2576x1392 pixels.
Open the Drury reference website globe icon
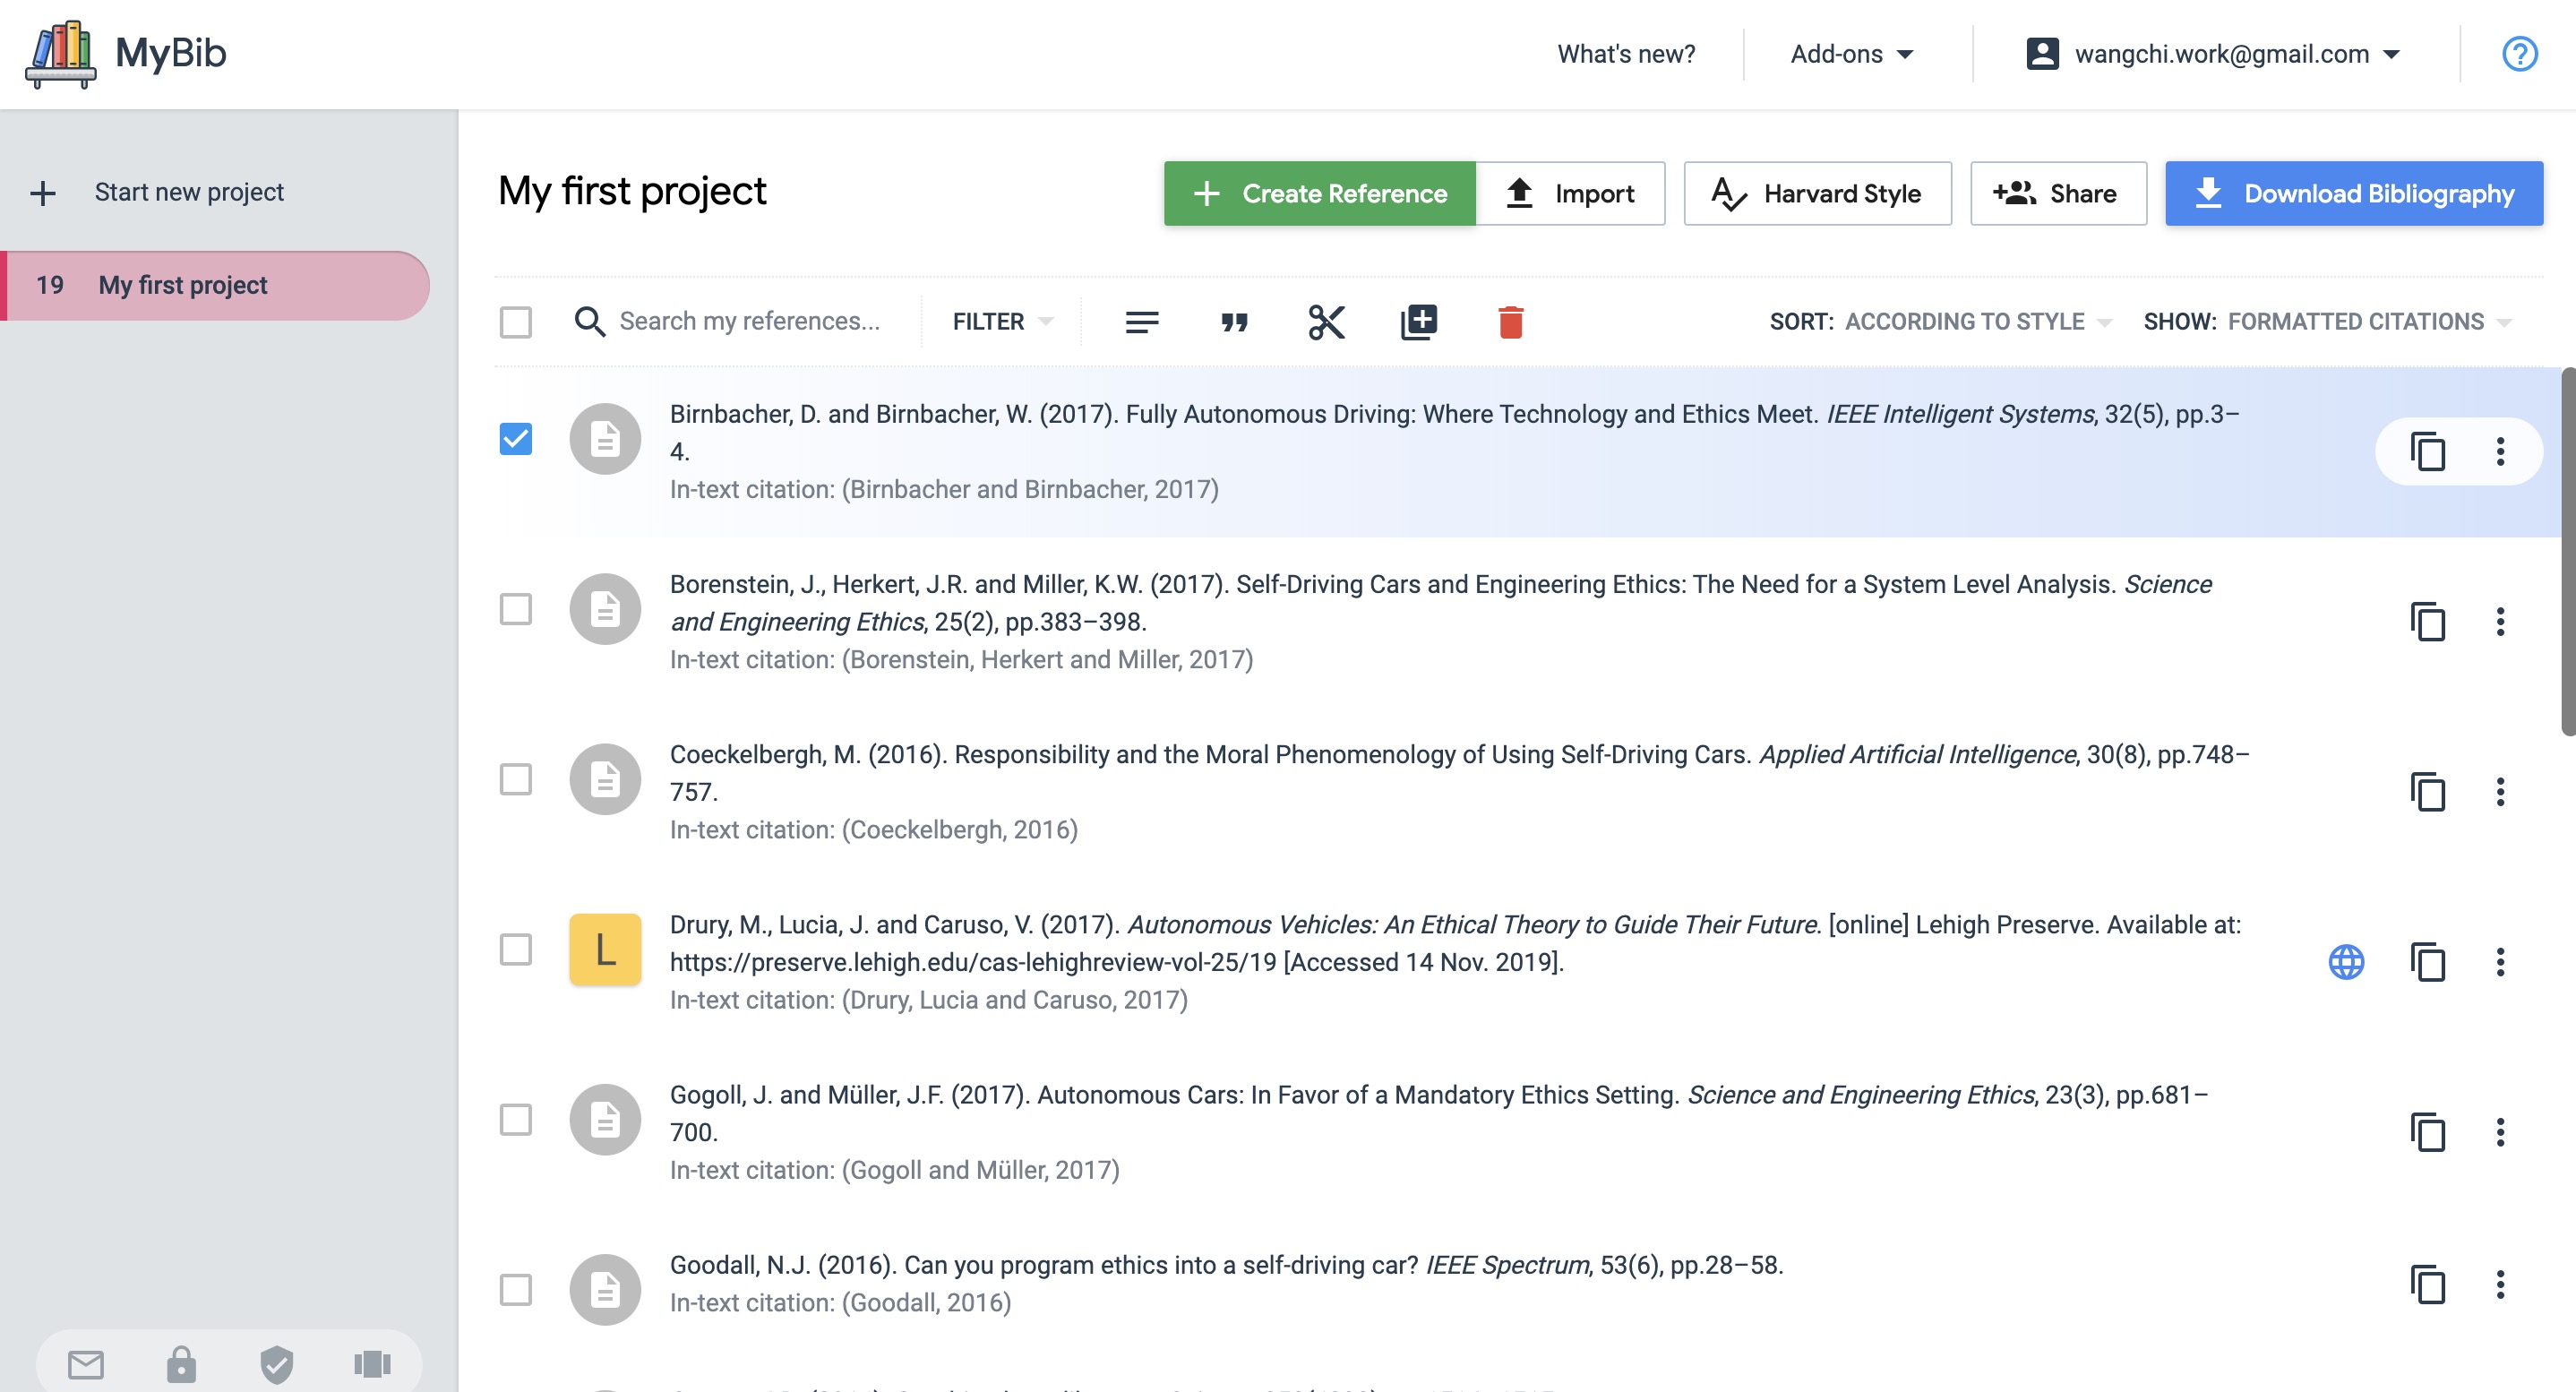tap(2346, 962)
